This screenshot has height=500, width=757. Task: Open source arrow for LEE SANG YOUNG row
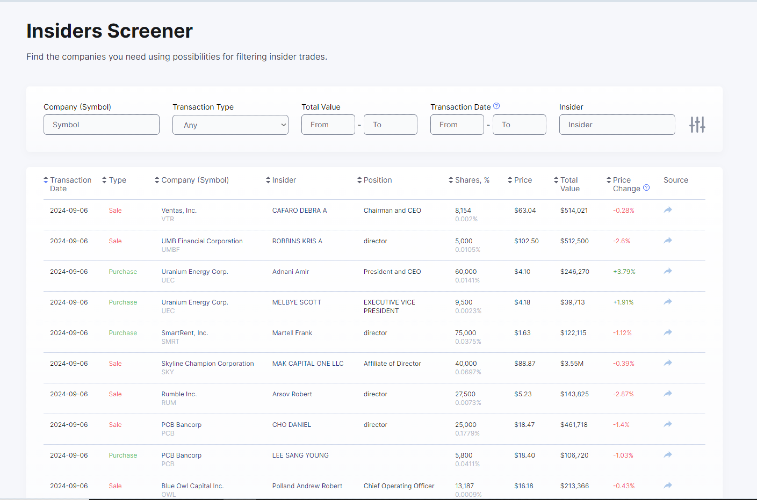(x=668, y=455)
